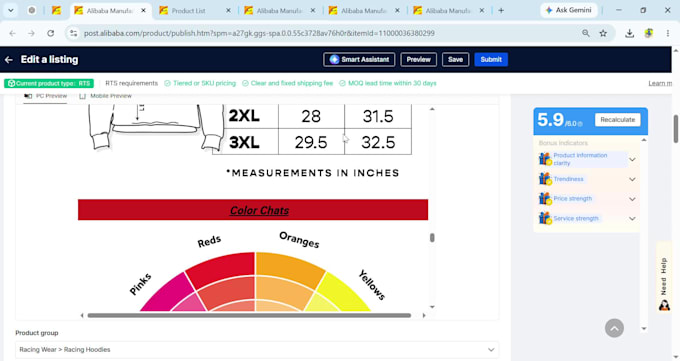
Task: Expand Product information clarity indicator
Action: coord(632,159)
